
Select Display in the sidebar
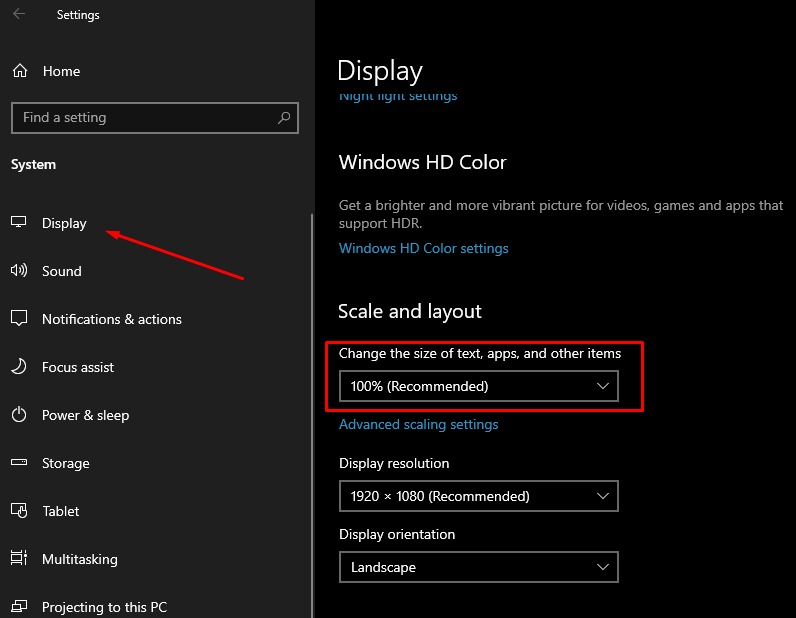[64, 223]
